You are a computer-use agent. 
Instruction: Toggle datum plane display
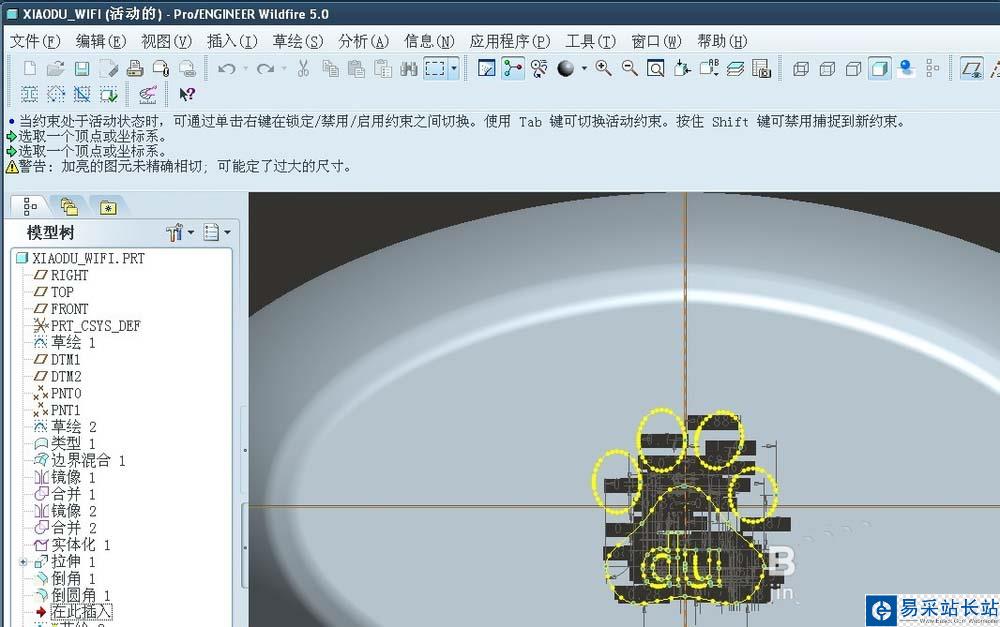point(971,68)
